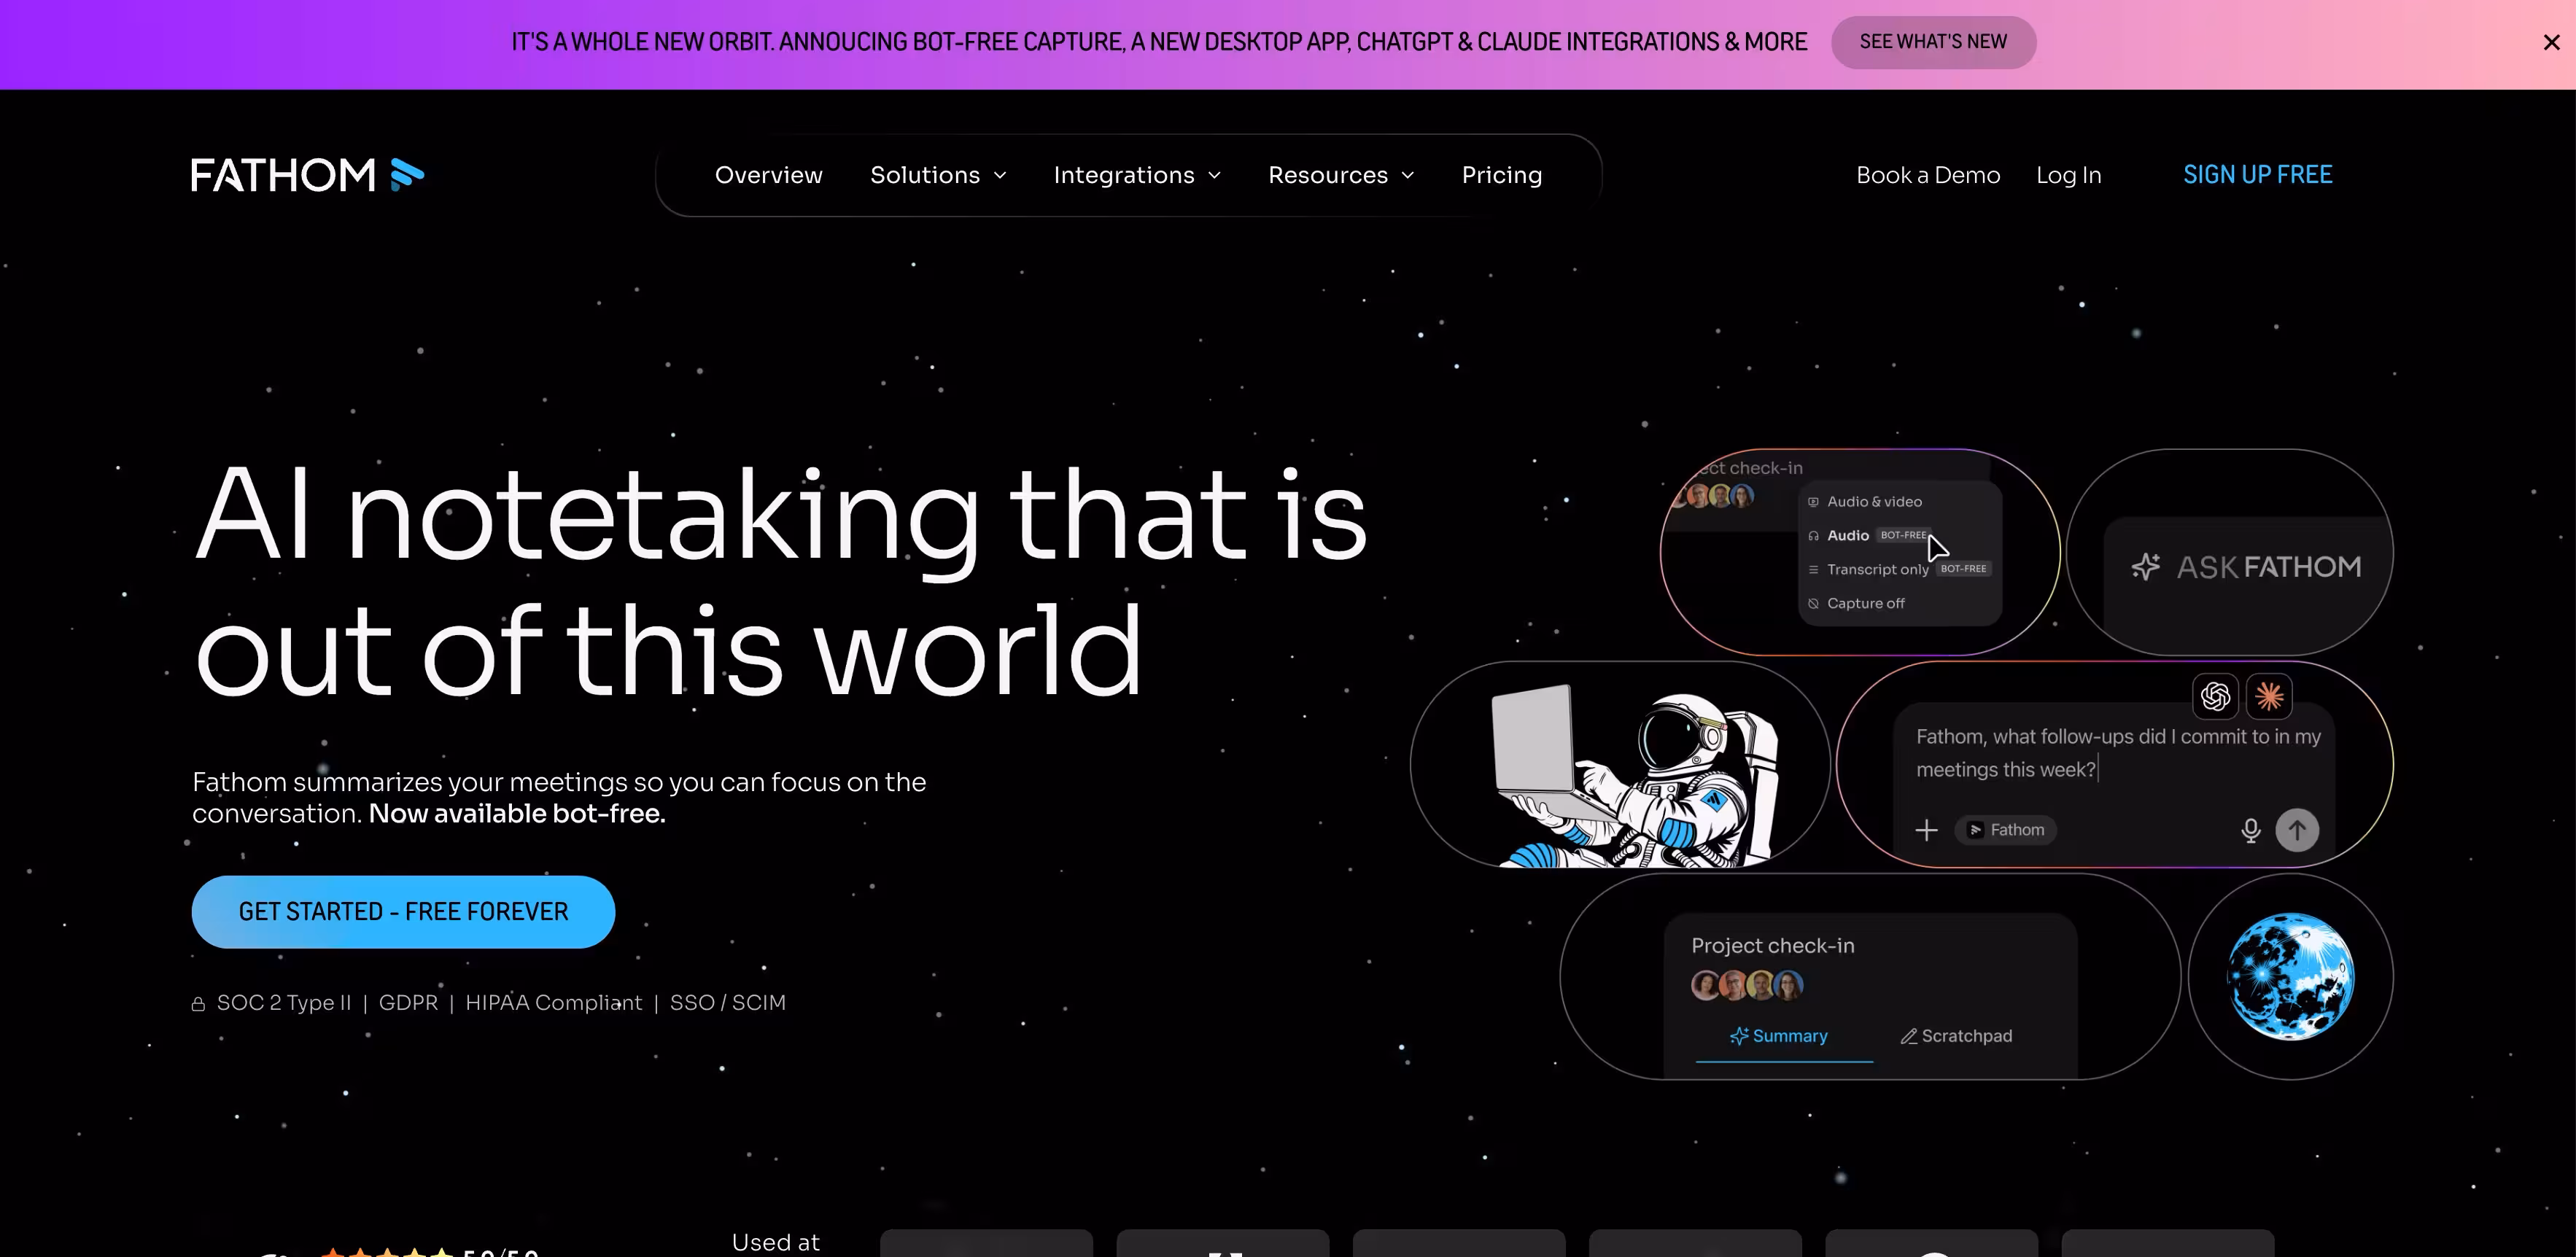Image resolution: width=2576 pixels, height=1257 pixels.
Task: Close the announcement banner
Action: [x=2551, y=42]
